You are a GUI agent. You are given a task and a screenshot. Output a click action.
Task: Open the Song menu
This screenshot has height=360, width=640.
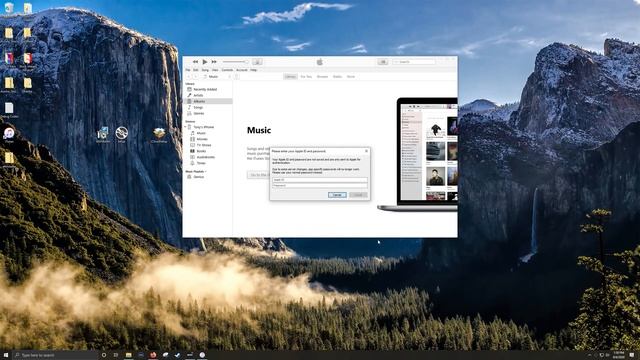[205, 70]
